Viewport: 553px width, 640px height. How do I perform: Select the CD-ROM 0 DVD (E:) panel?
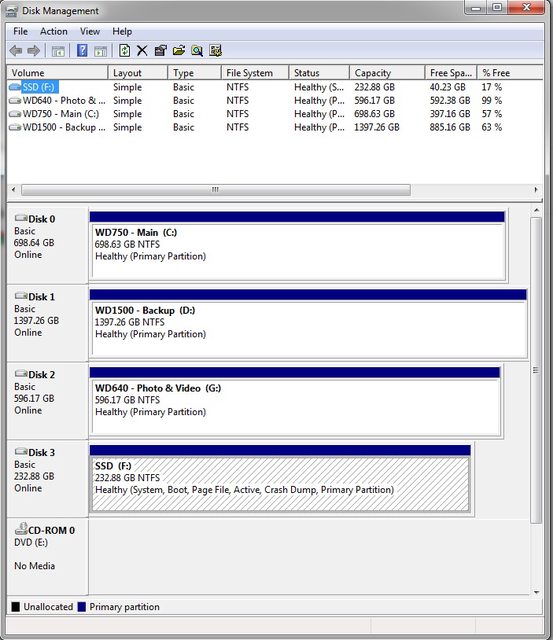[x=47, y=557]
